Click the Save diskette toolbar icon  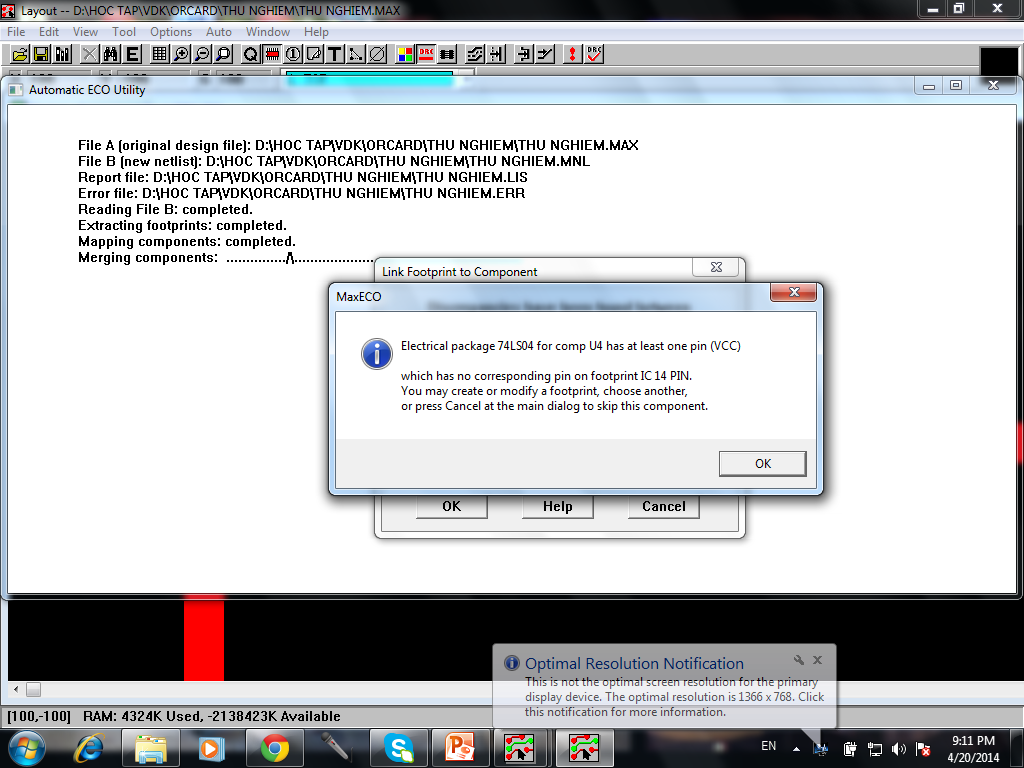(x=41, y=54)
